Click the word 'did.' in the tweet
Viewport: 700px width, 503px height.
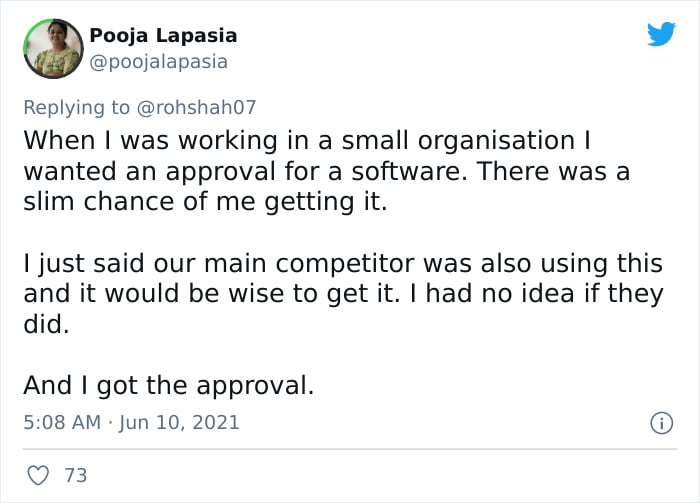pos(46,324)
